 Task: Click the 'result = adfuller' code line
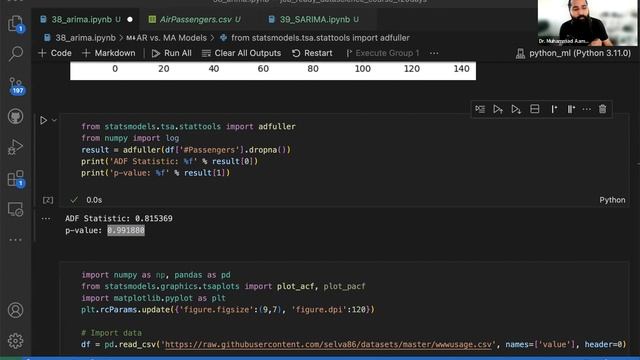(186, 150)
